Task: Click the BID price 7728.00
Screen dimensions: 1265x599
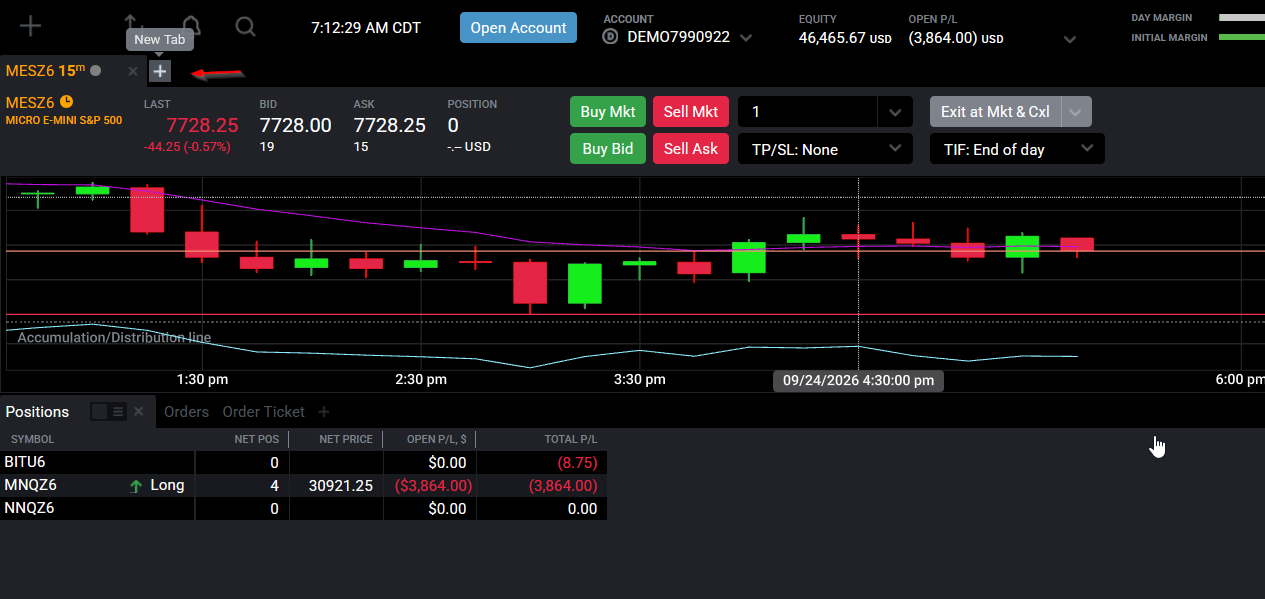Action: coord(295,125)
